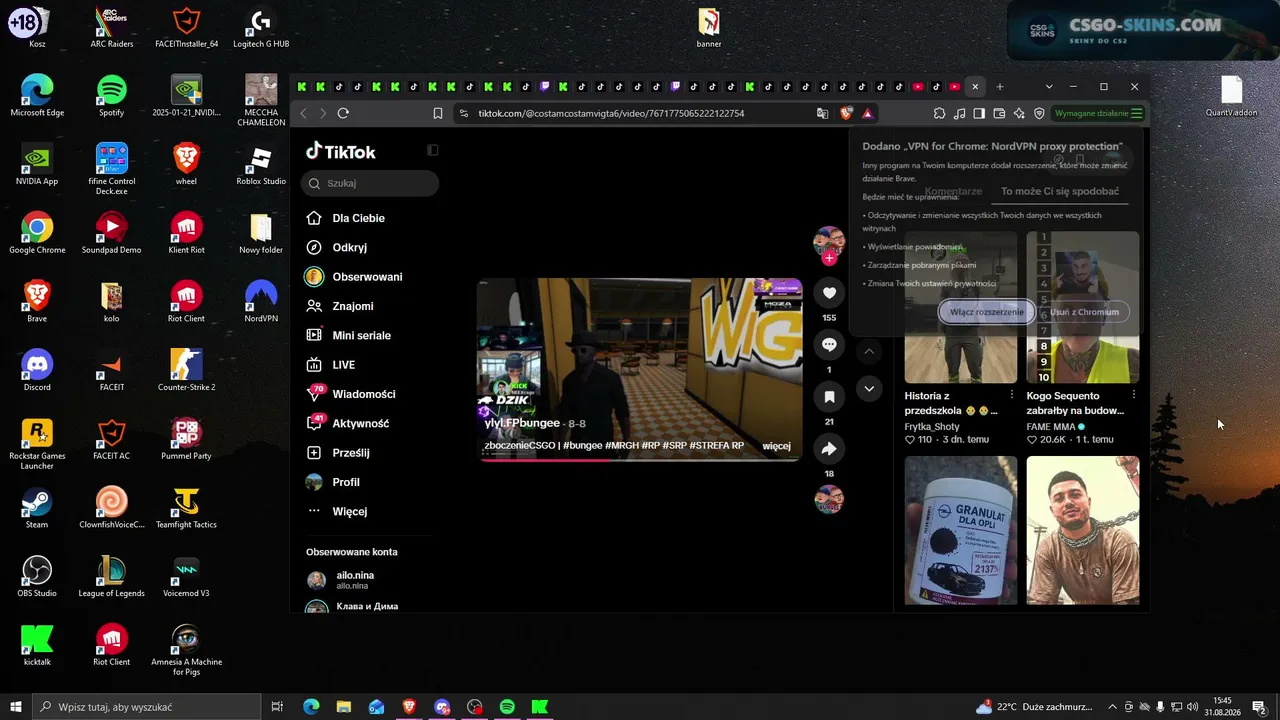Go to next video with down chevron
Image resolution: width=1280 pixels, height=720 pixels.
[x=869, y=388]
